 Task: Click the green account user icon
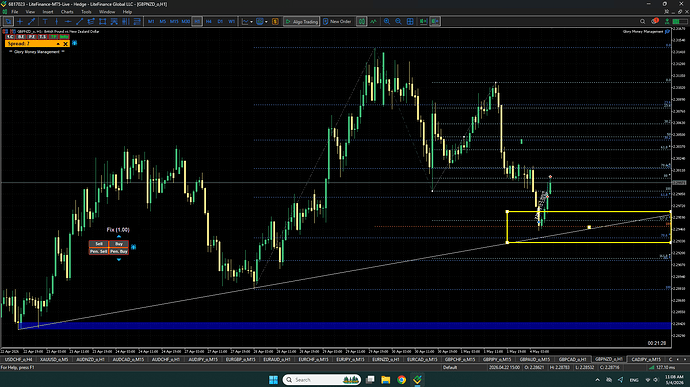[667, 21]
